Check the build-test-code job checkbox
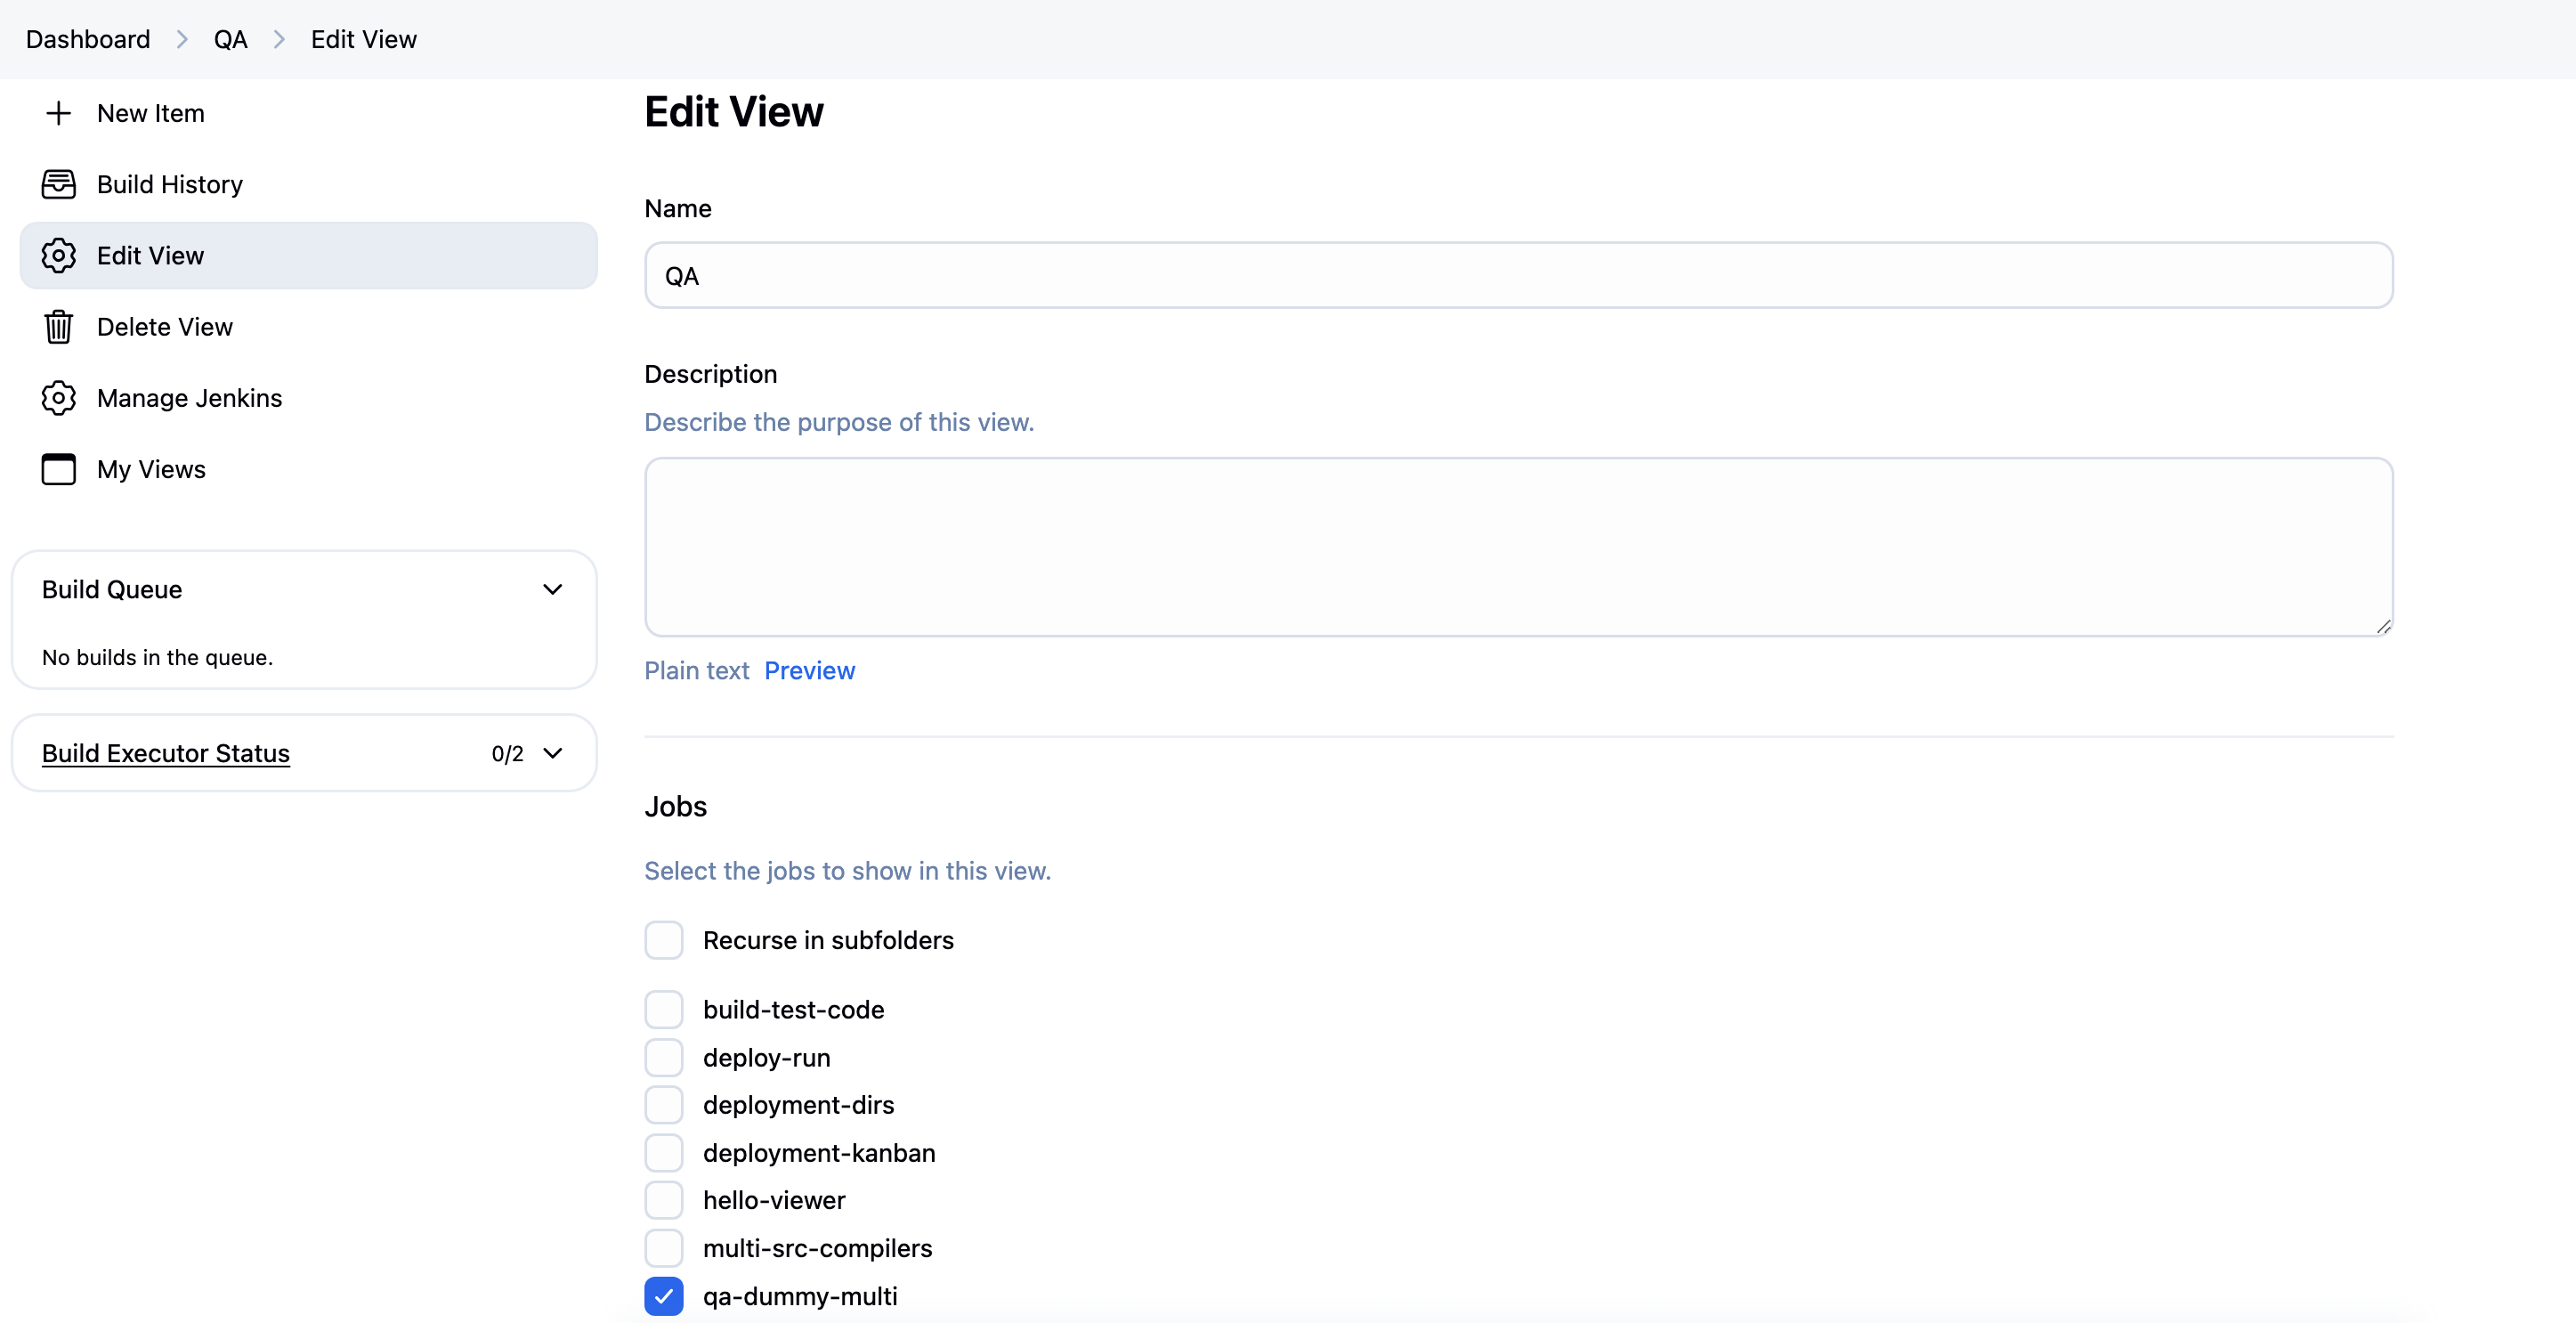Image resolution: width=2576 pixels, height=1323 pixels. pyautogui.click(x=663, y=1010)
